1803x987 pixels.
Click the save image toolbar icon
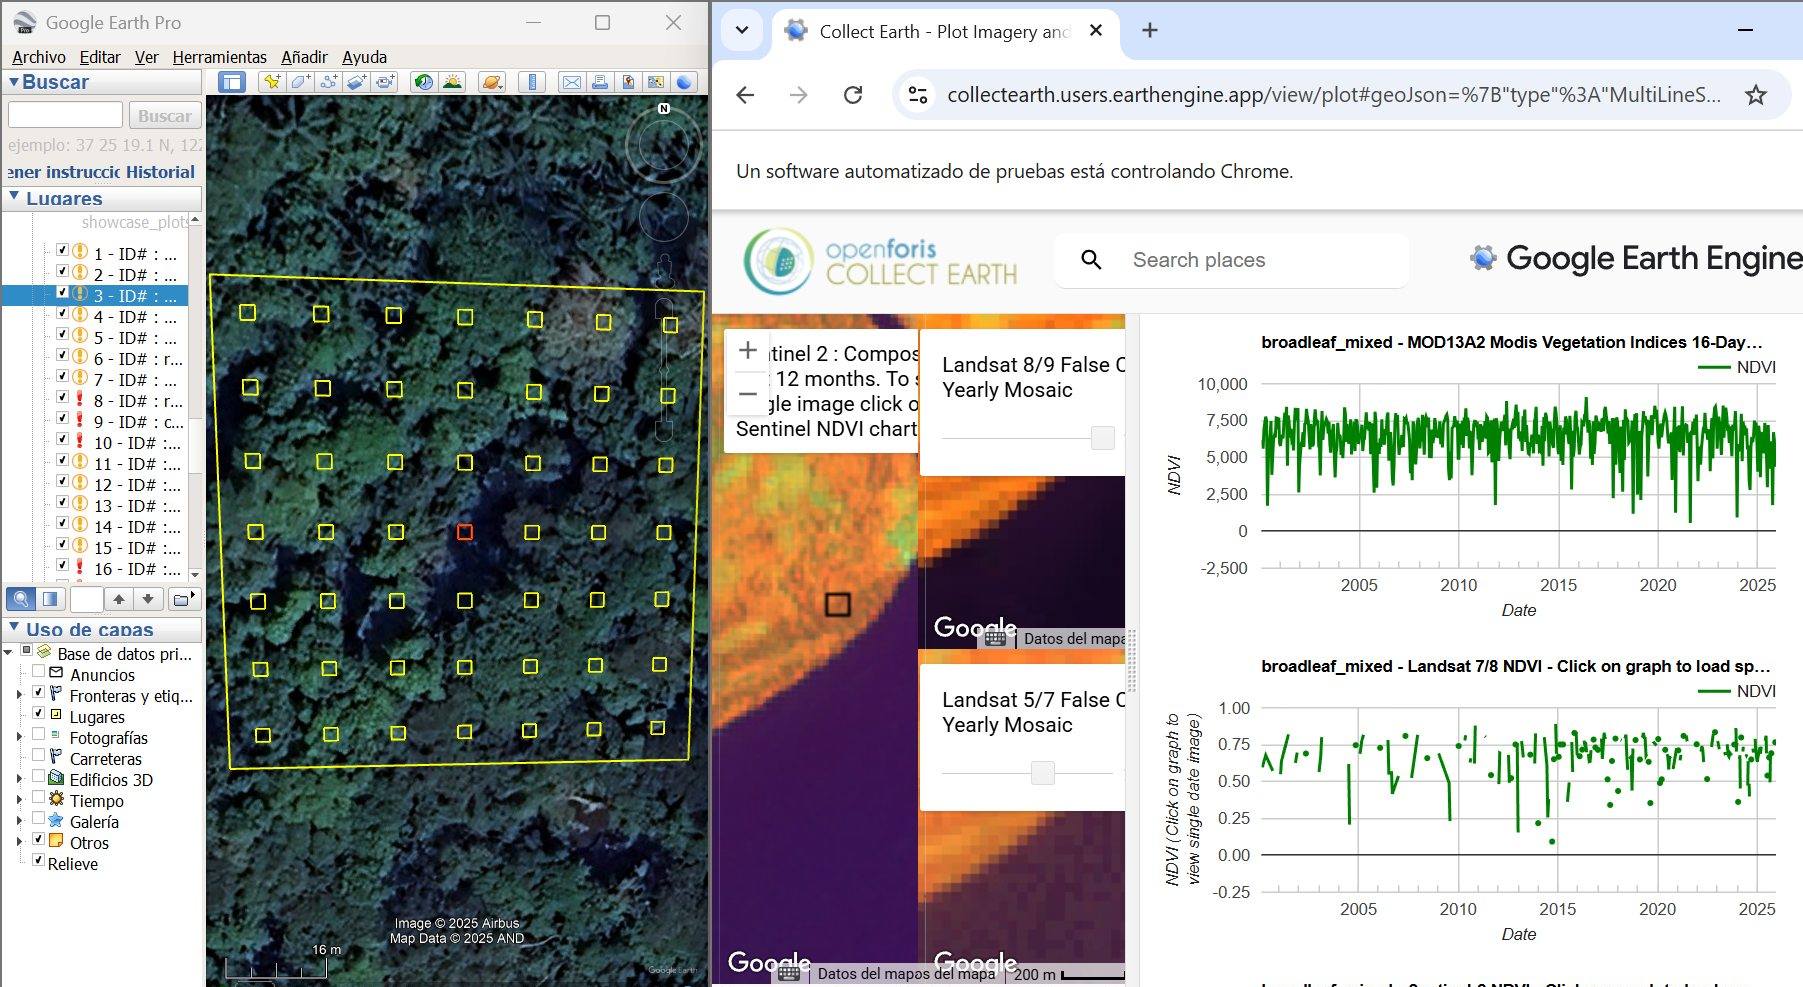tap(628, 82)
